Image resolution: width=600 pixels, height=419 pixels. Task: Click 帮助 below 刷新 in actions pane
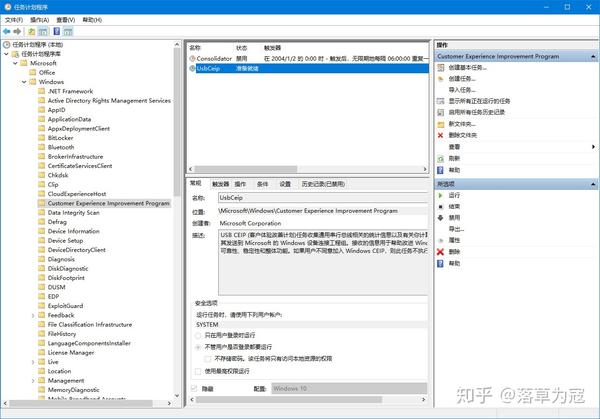point(454,170)
